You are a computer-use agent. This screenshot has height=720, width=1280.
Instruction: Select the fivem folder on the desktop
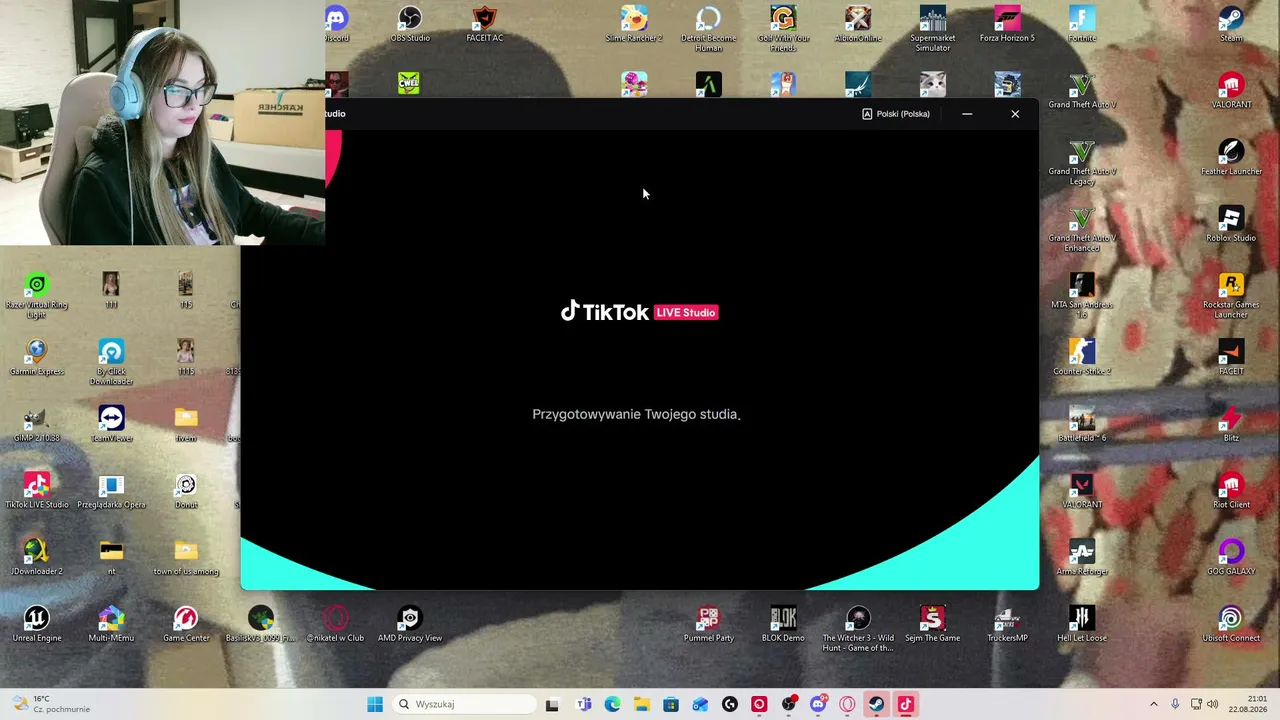tap(186, 424)
